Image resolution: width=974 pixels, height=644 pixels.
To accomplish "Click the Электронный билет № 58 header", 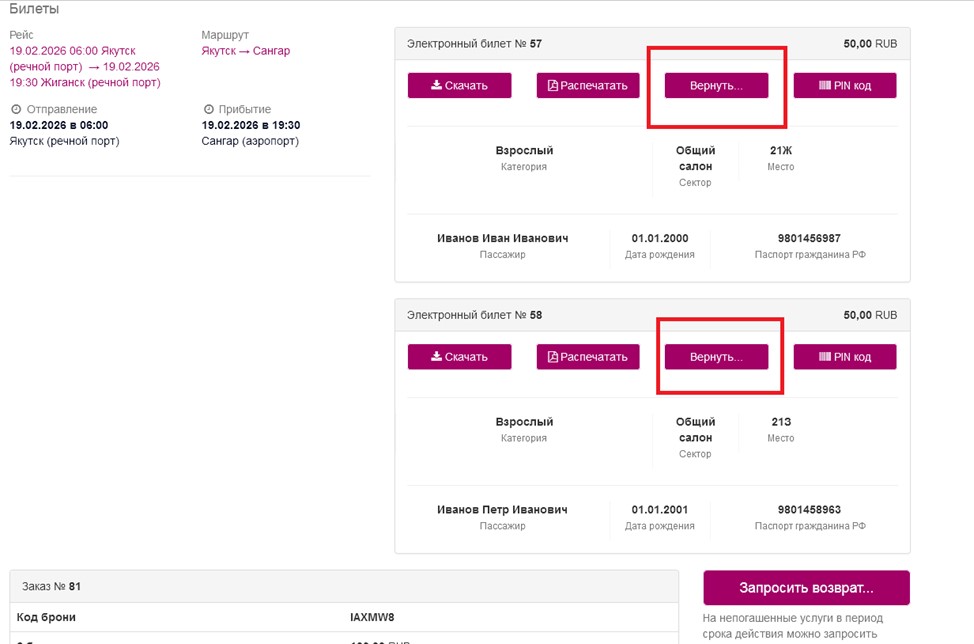I will pos(652,315).
